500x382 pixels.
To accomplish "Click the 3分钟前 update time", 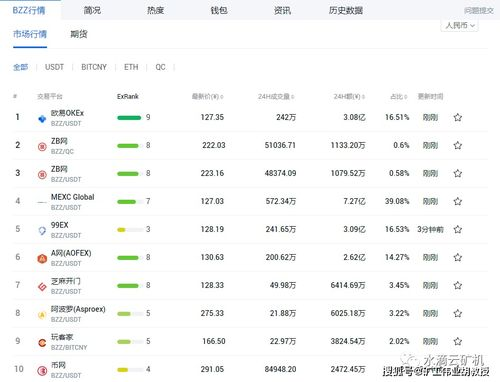I will [x=430, y=229].
